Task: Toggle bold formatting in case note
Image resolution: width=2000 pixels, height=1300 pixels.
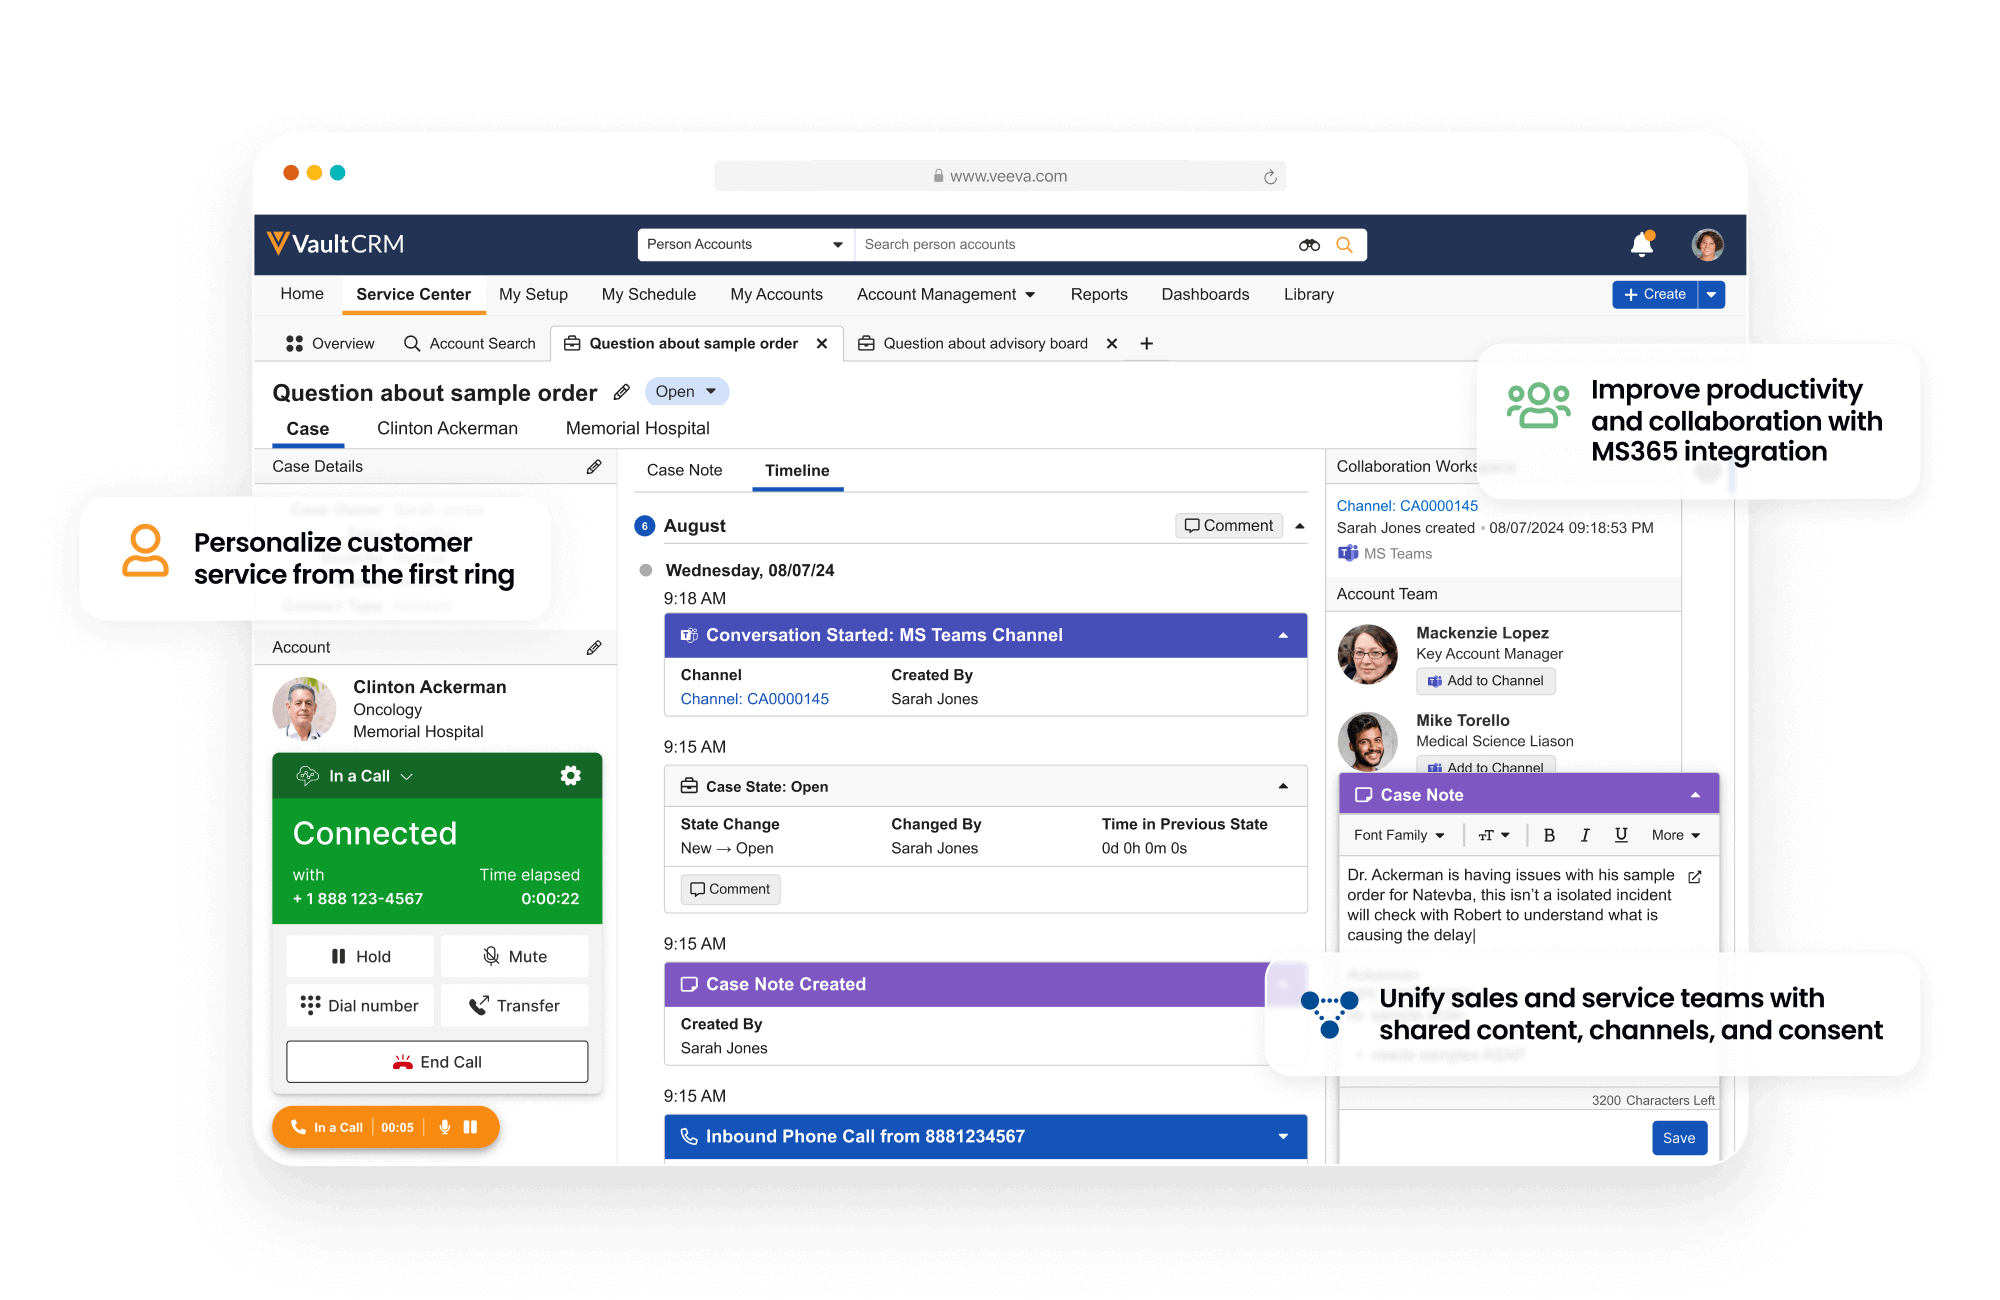Action: click(x=1549, y=836)
